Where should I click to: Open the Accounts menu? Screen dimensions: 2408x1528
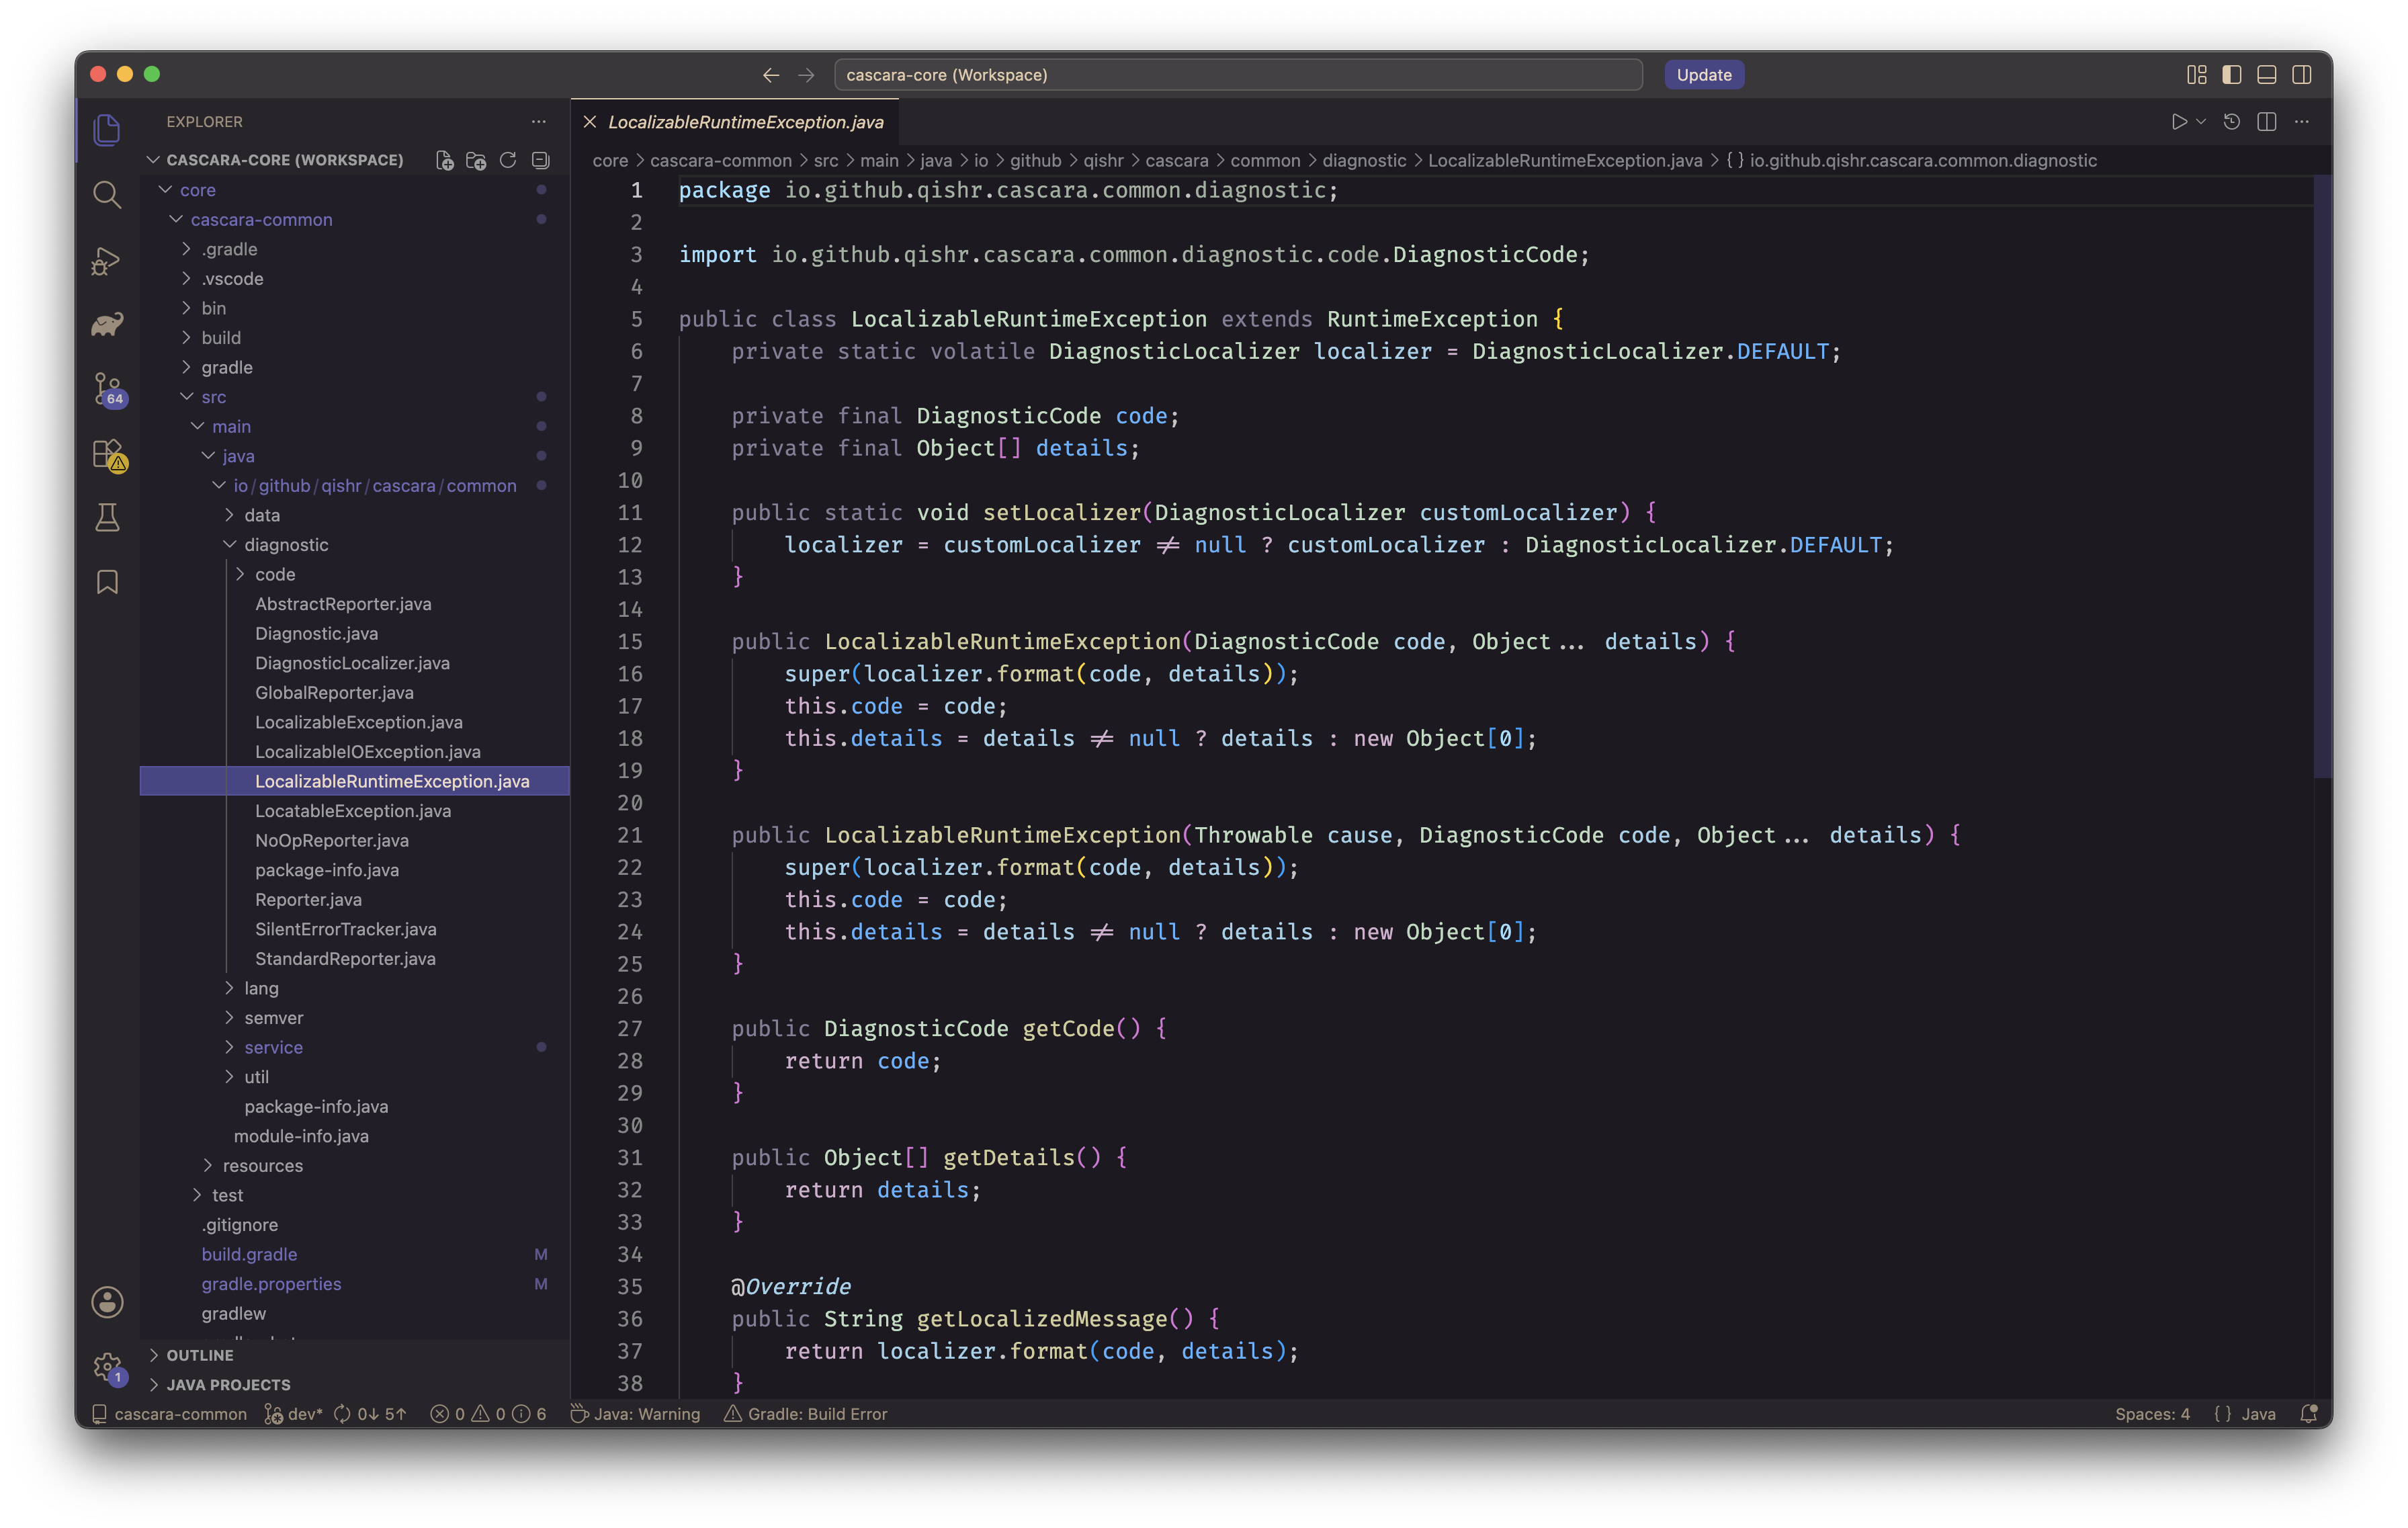(107, 1302)
